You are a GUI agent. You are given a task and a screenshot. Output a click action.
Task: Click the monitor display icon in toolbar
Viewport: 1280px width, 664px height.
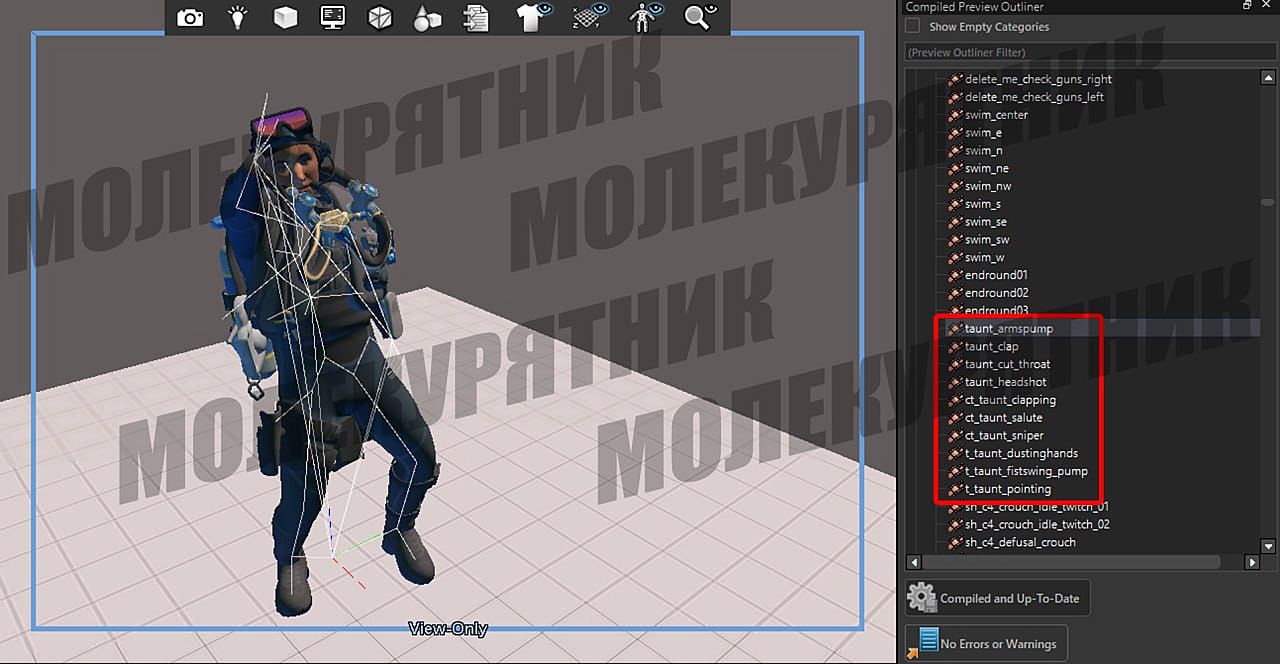point(333,17)
